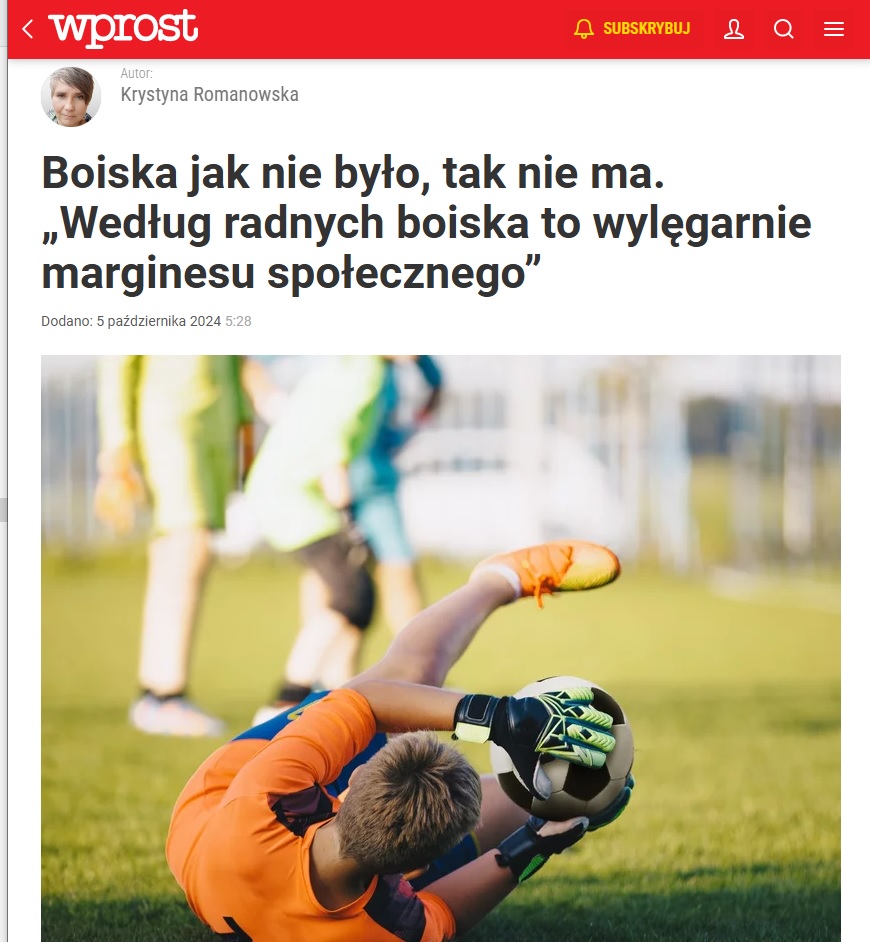
Task: Click the red header bar empty area
Action: click(x=385, y=29)
